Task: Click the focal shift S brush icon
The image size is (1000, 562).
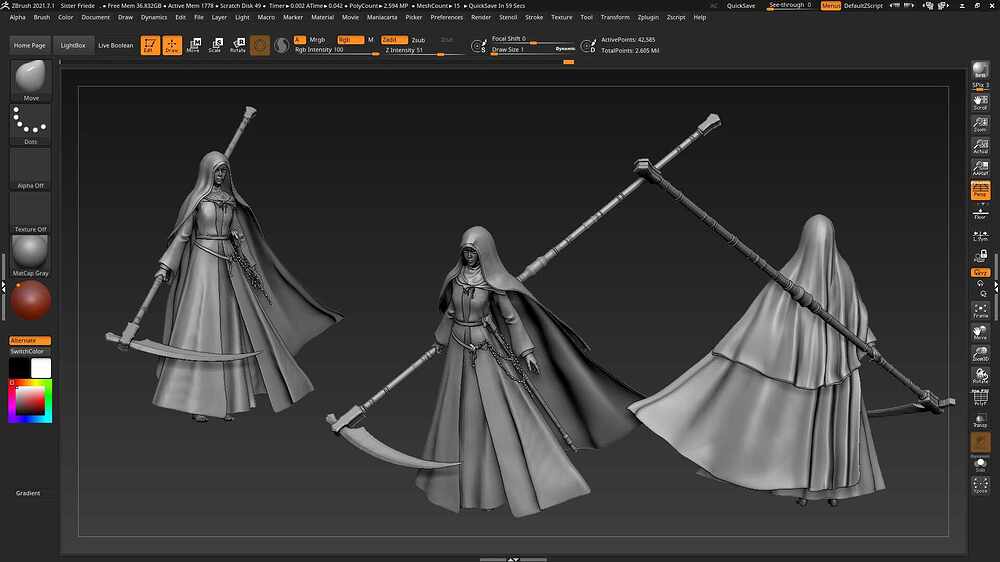Action: tap(478, 46)
